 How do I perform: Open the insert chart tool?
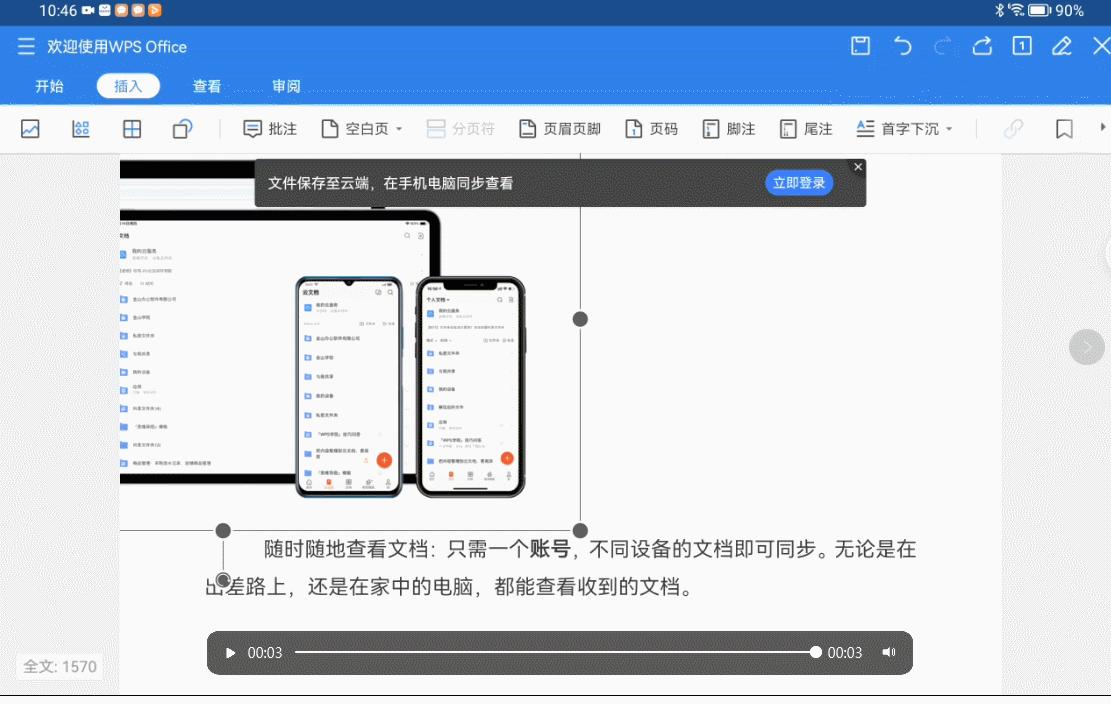81,128
